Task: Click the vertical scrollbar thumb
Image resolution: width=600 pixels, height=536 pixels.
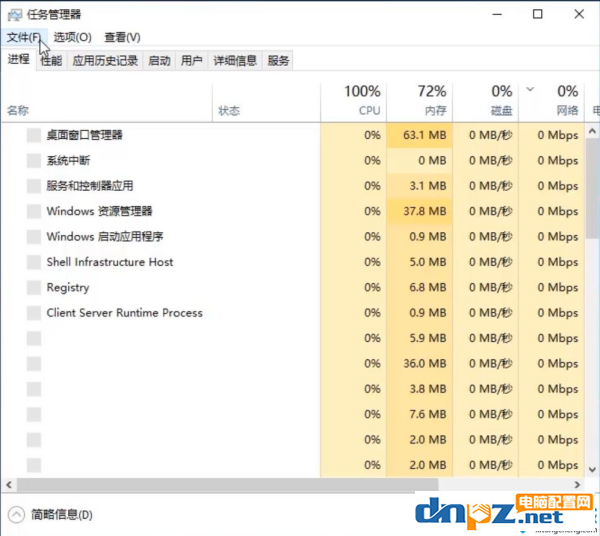Action: coord(592,188)
